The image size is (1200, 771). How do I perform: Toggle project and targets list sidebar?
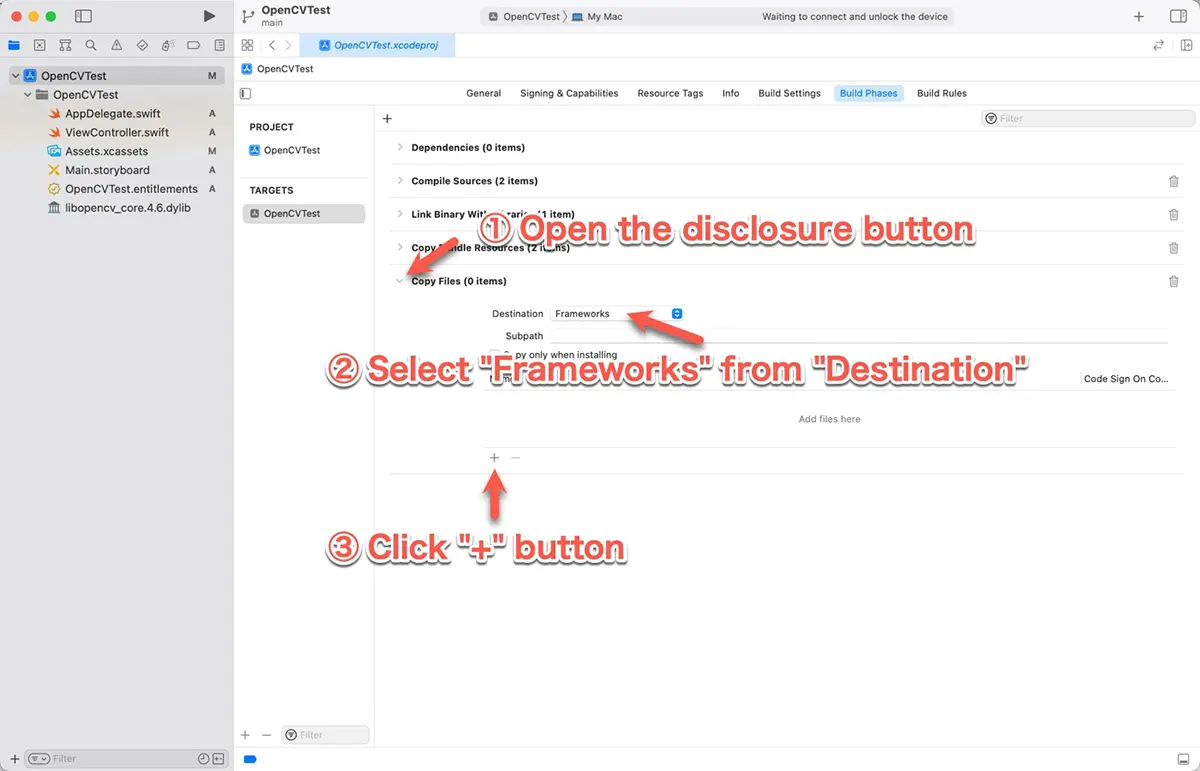click(246, 93)
